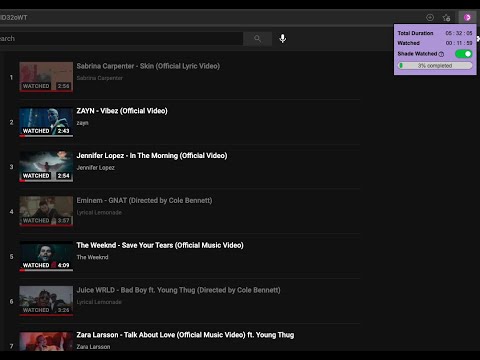
Task: Click the 3:57 duration badge on GNAT
Action: click(63, 220)
